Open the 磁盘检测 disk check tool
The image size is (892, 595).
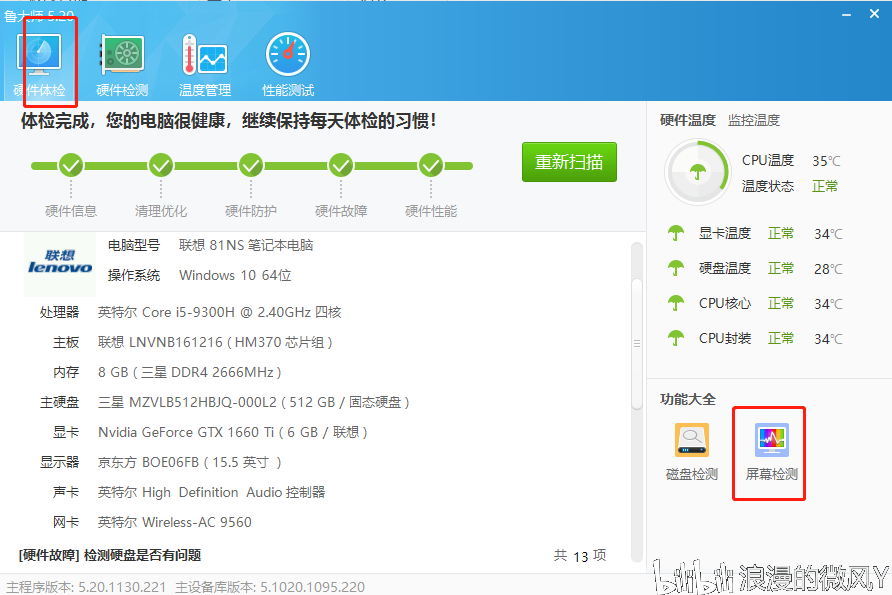tap(692, 452)
